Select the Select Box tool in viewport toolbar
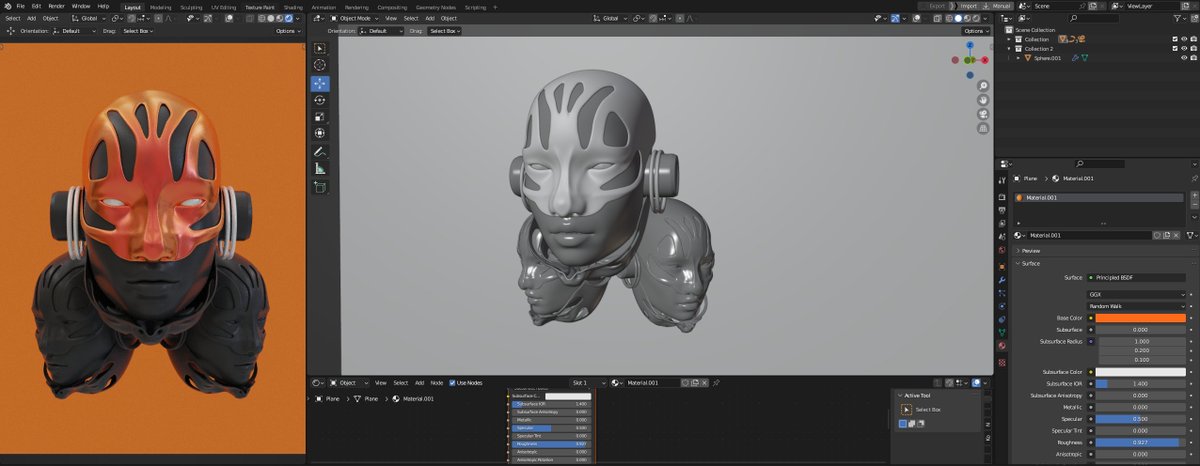 pos(320,48)
